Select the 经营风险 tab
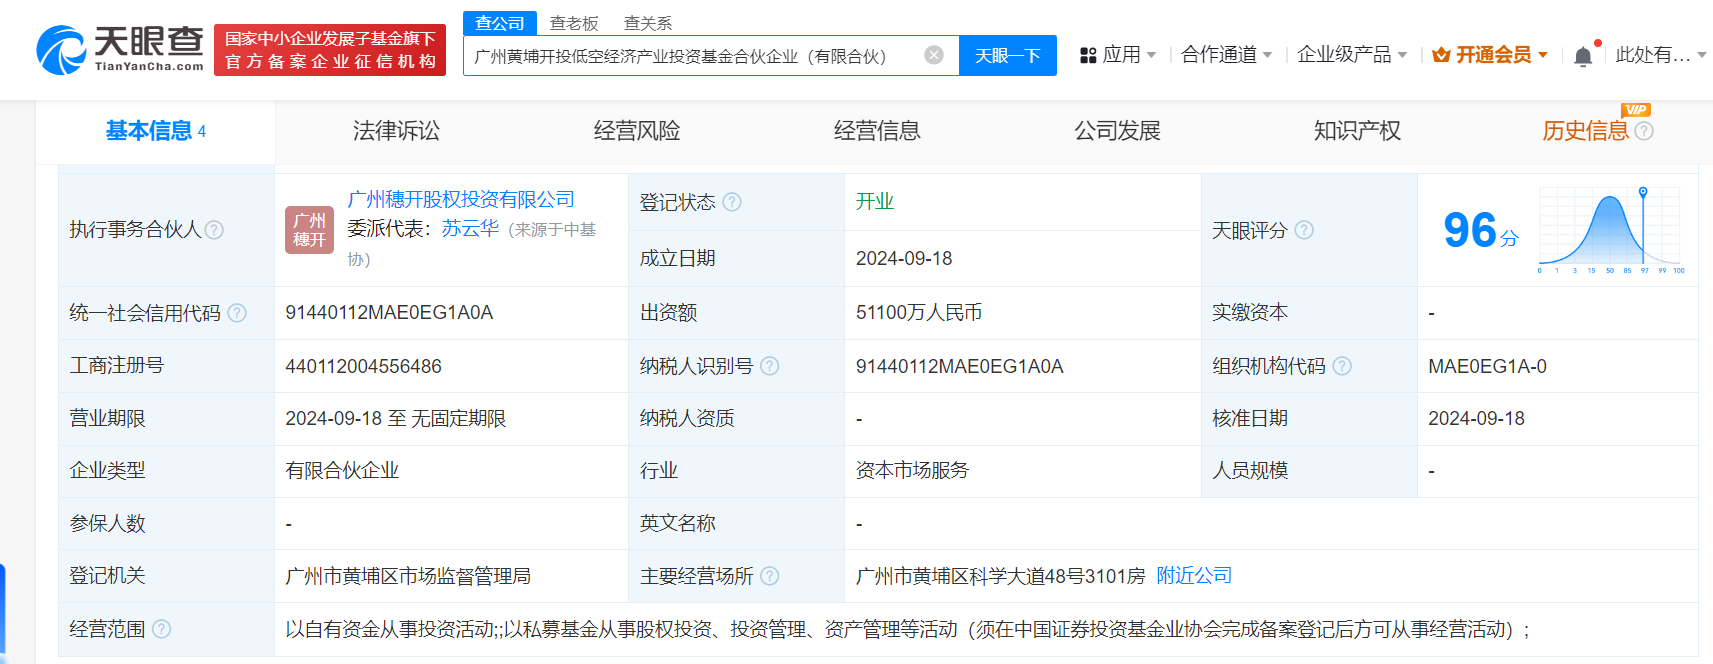This screenshot has height=664, width=1713. pyautogui.click(x=637, y=131)
